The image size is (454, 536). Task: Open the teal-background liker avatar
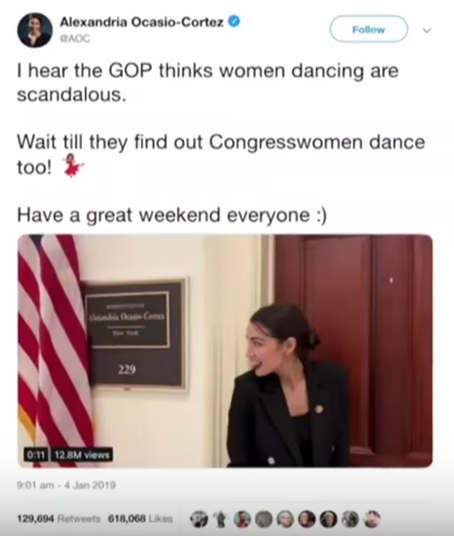click(x=242, y=519)
